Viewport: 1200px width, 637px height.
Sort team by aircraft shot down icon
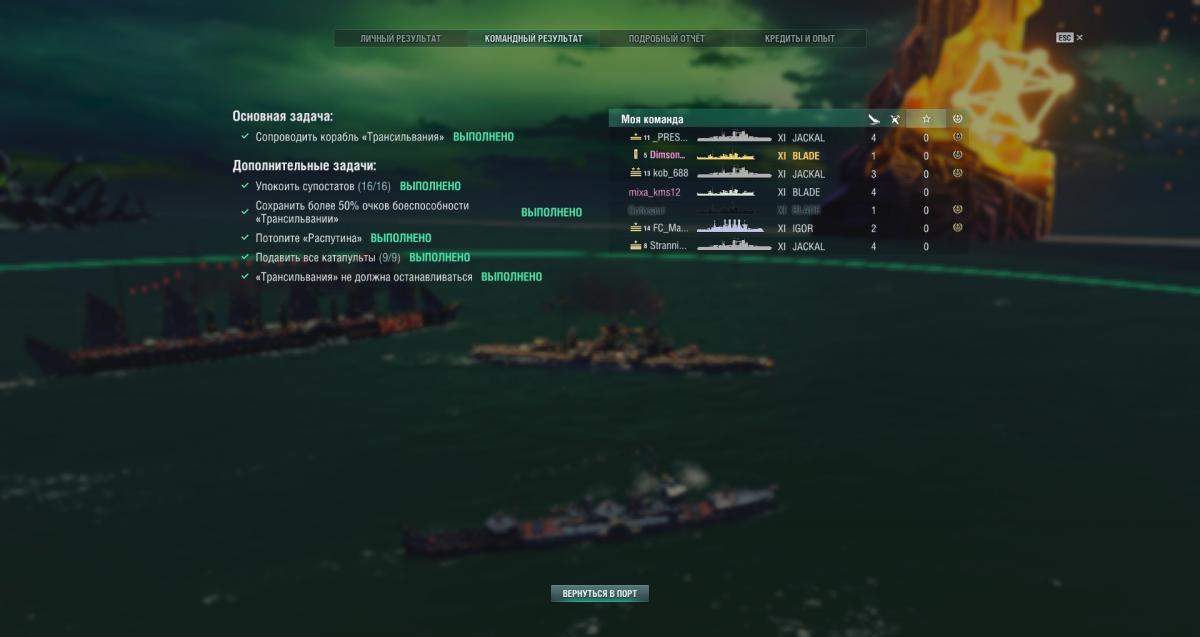pyautogui.click(x=896, y=119)
